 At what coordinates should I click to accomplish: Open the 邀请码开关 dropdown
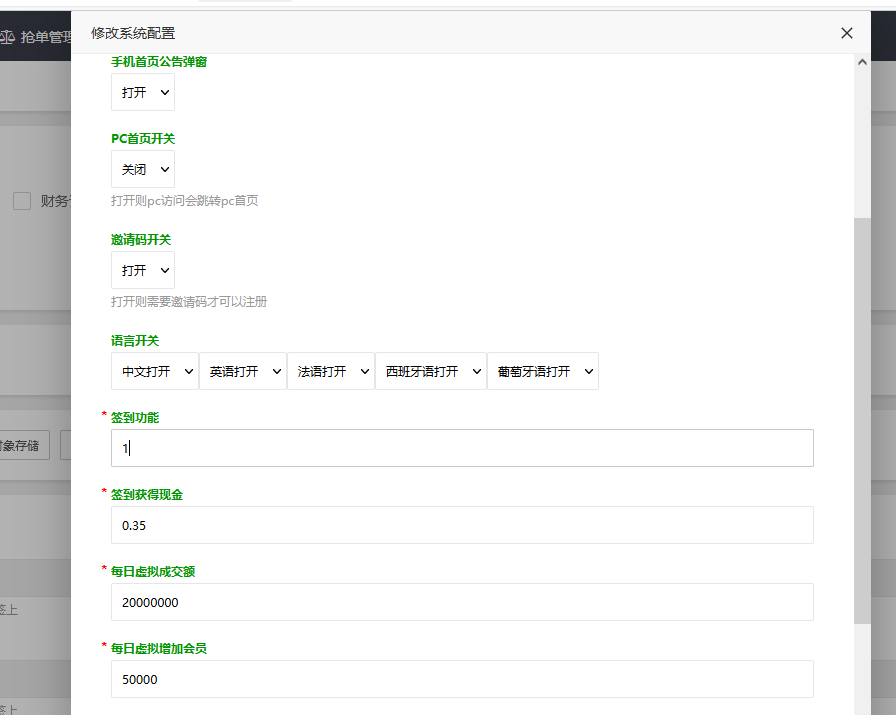(142, 270)
